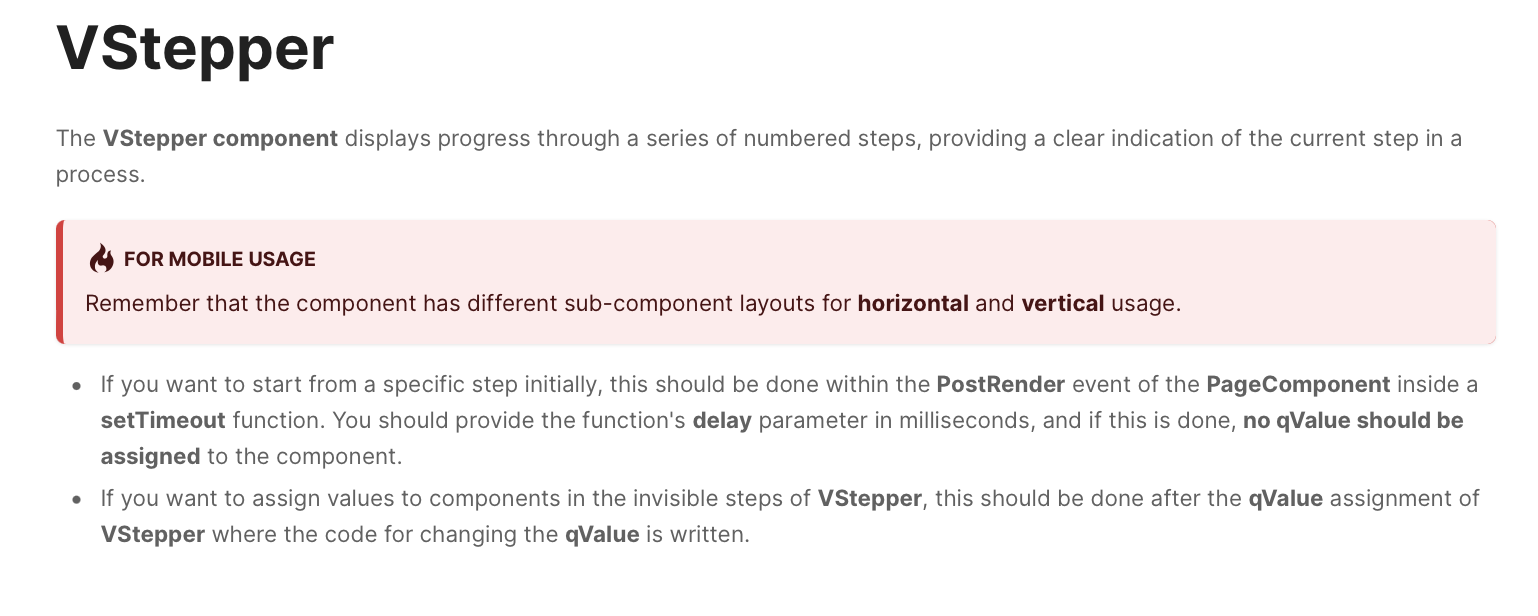Click the second bullet point marker
Viewport: 1538px width, 616px height.
point(77,499)
